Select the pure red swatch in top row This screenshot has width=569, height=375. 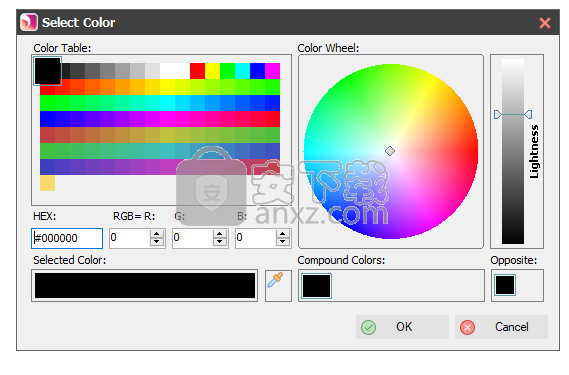[197, 71]
